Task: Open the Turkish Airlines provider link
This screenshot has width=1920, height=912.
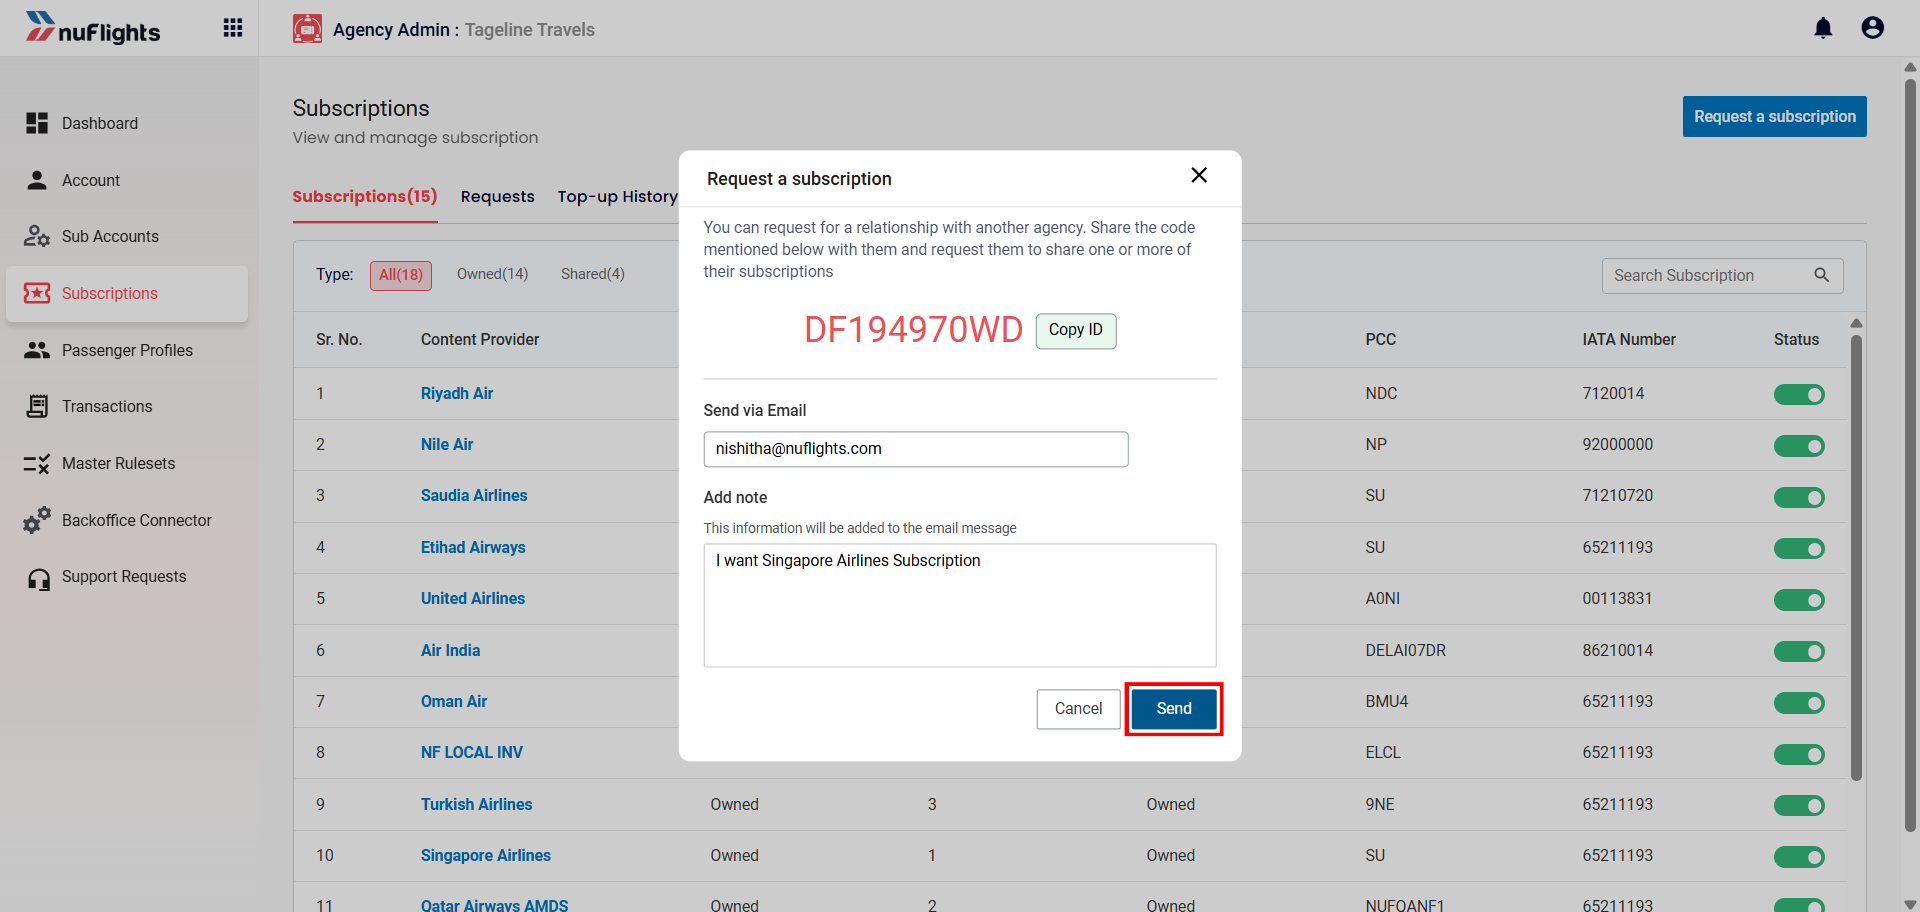Action: pyautogui.click(x=477, y=805)
